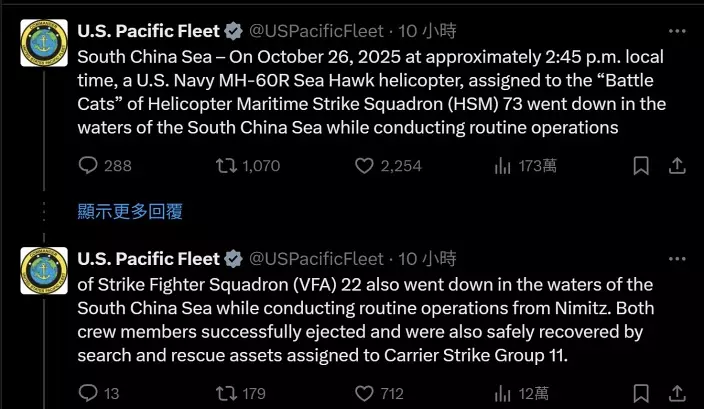Like the first tweet with 2,254 likes
The image size is (704, 409).
pos(365,166)
